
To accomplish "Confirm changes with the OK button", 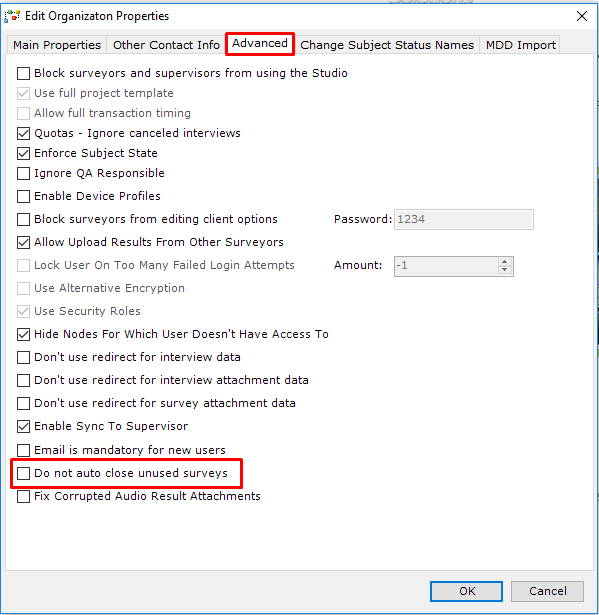I will click(x=466, y=591).
